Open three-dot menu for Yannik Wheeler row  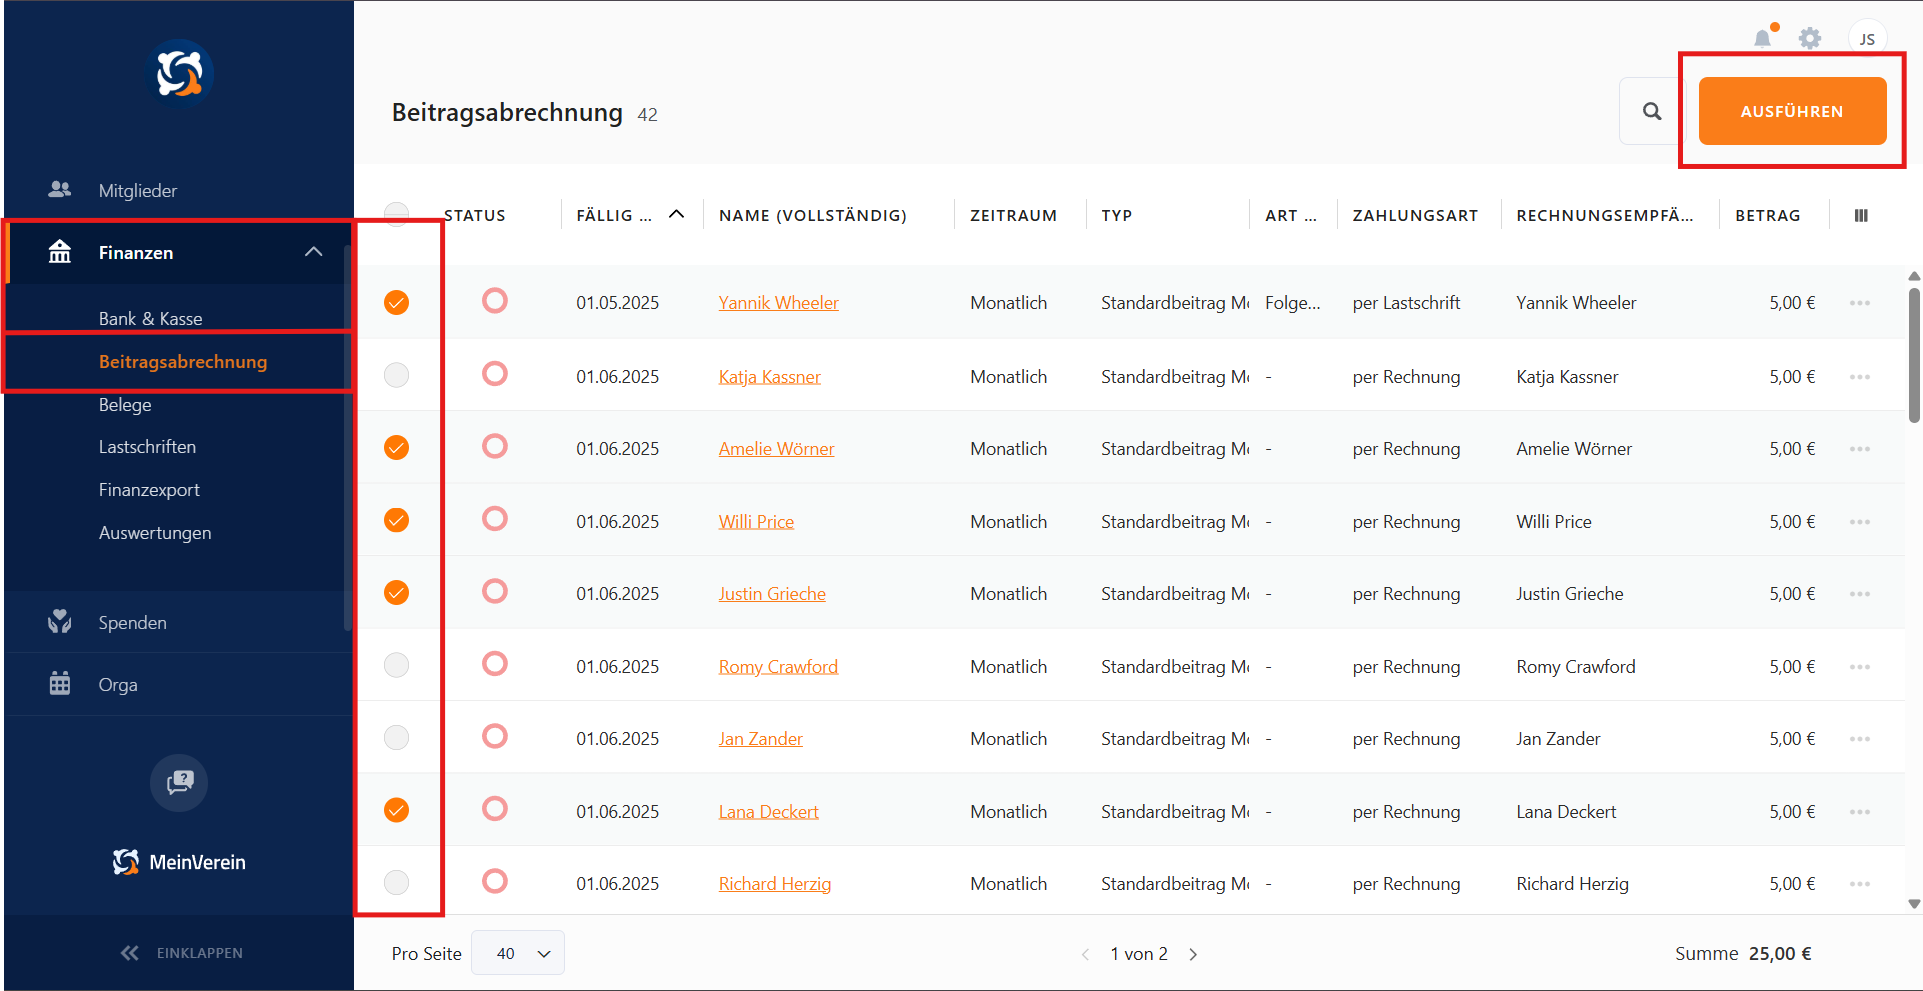[x=1859, y=303]
